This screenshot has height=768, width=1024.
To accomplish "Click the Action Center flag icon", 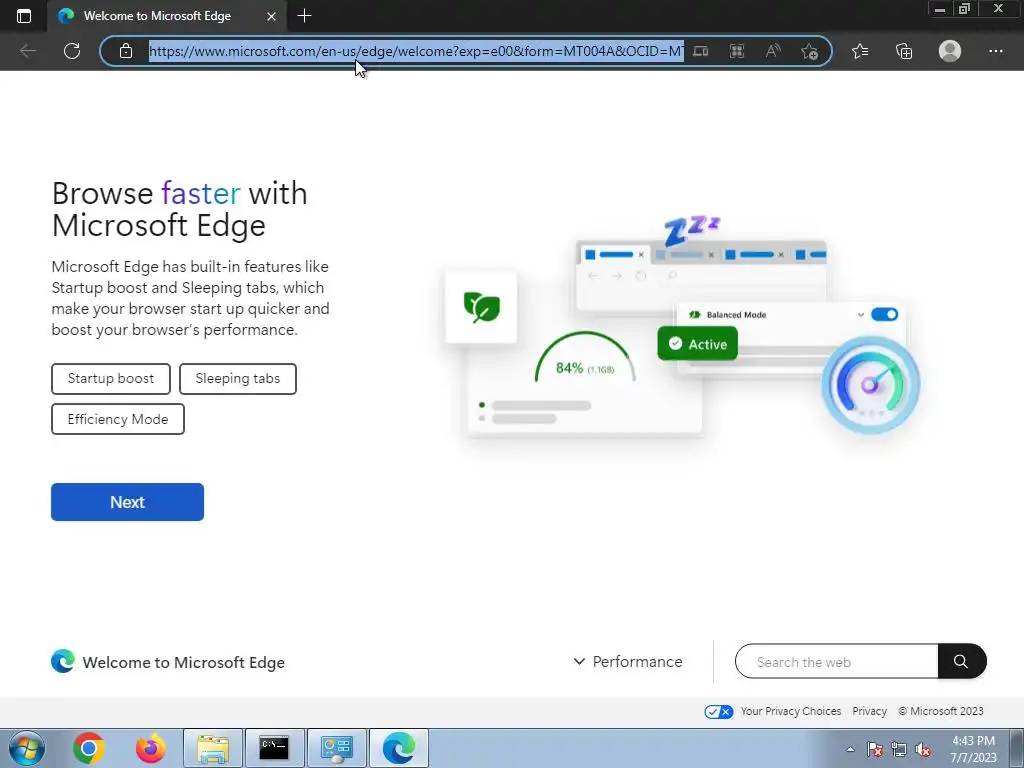I will coord(875,749).
